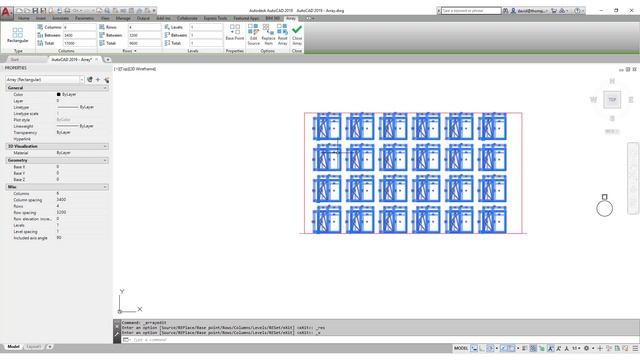Open the Insert ribbon tab
This screenshot has height=360, width=640.
[x=41, y=18]
